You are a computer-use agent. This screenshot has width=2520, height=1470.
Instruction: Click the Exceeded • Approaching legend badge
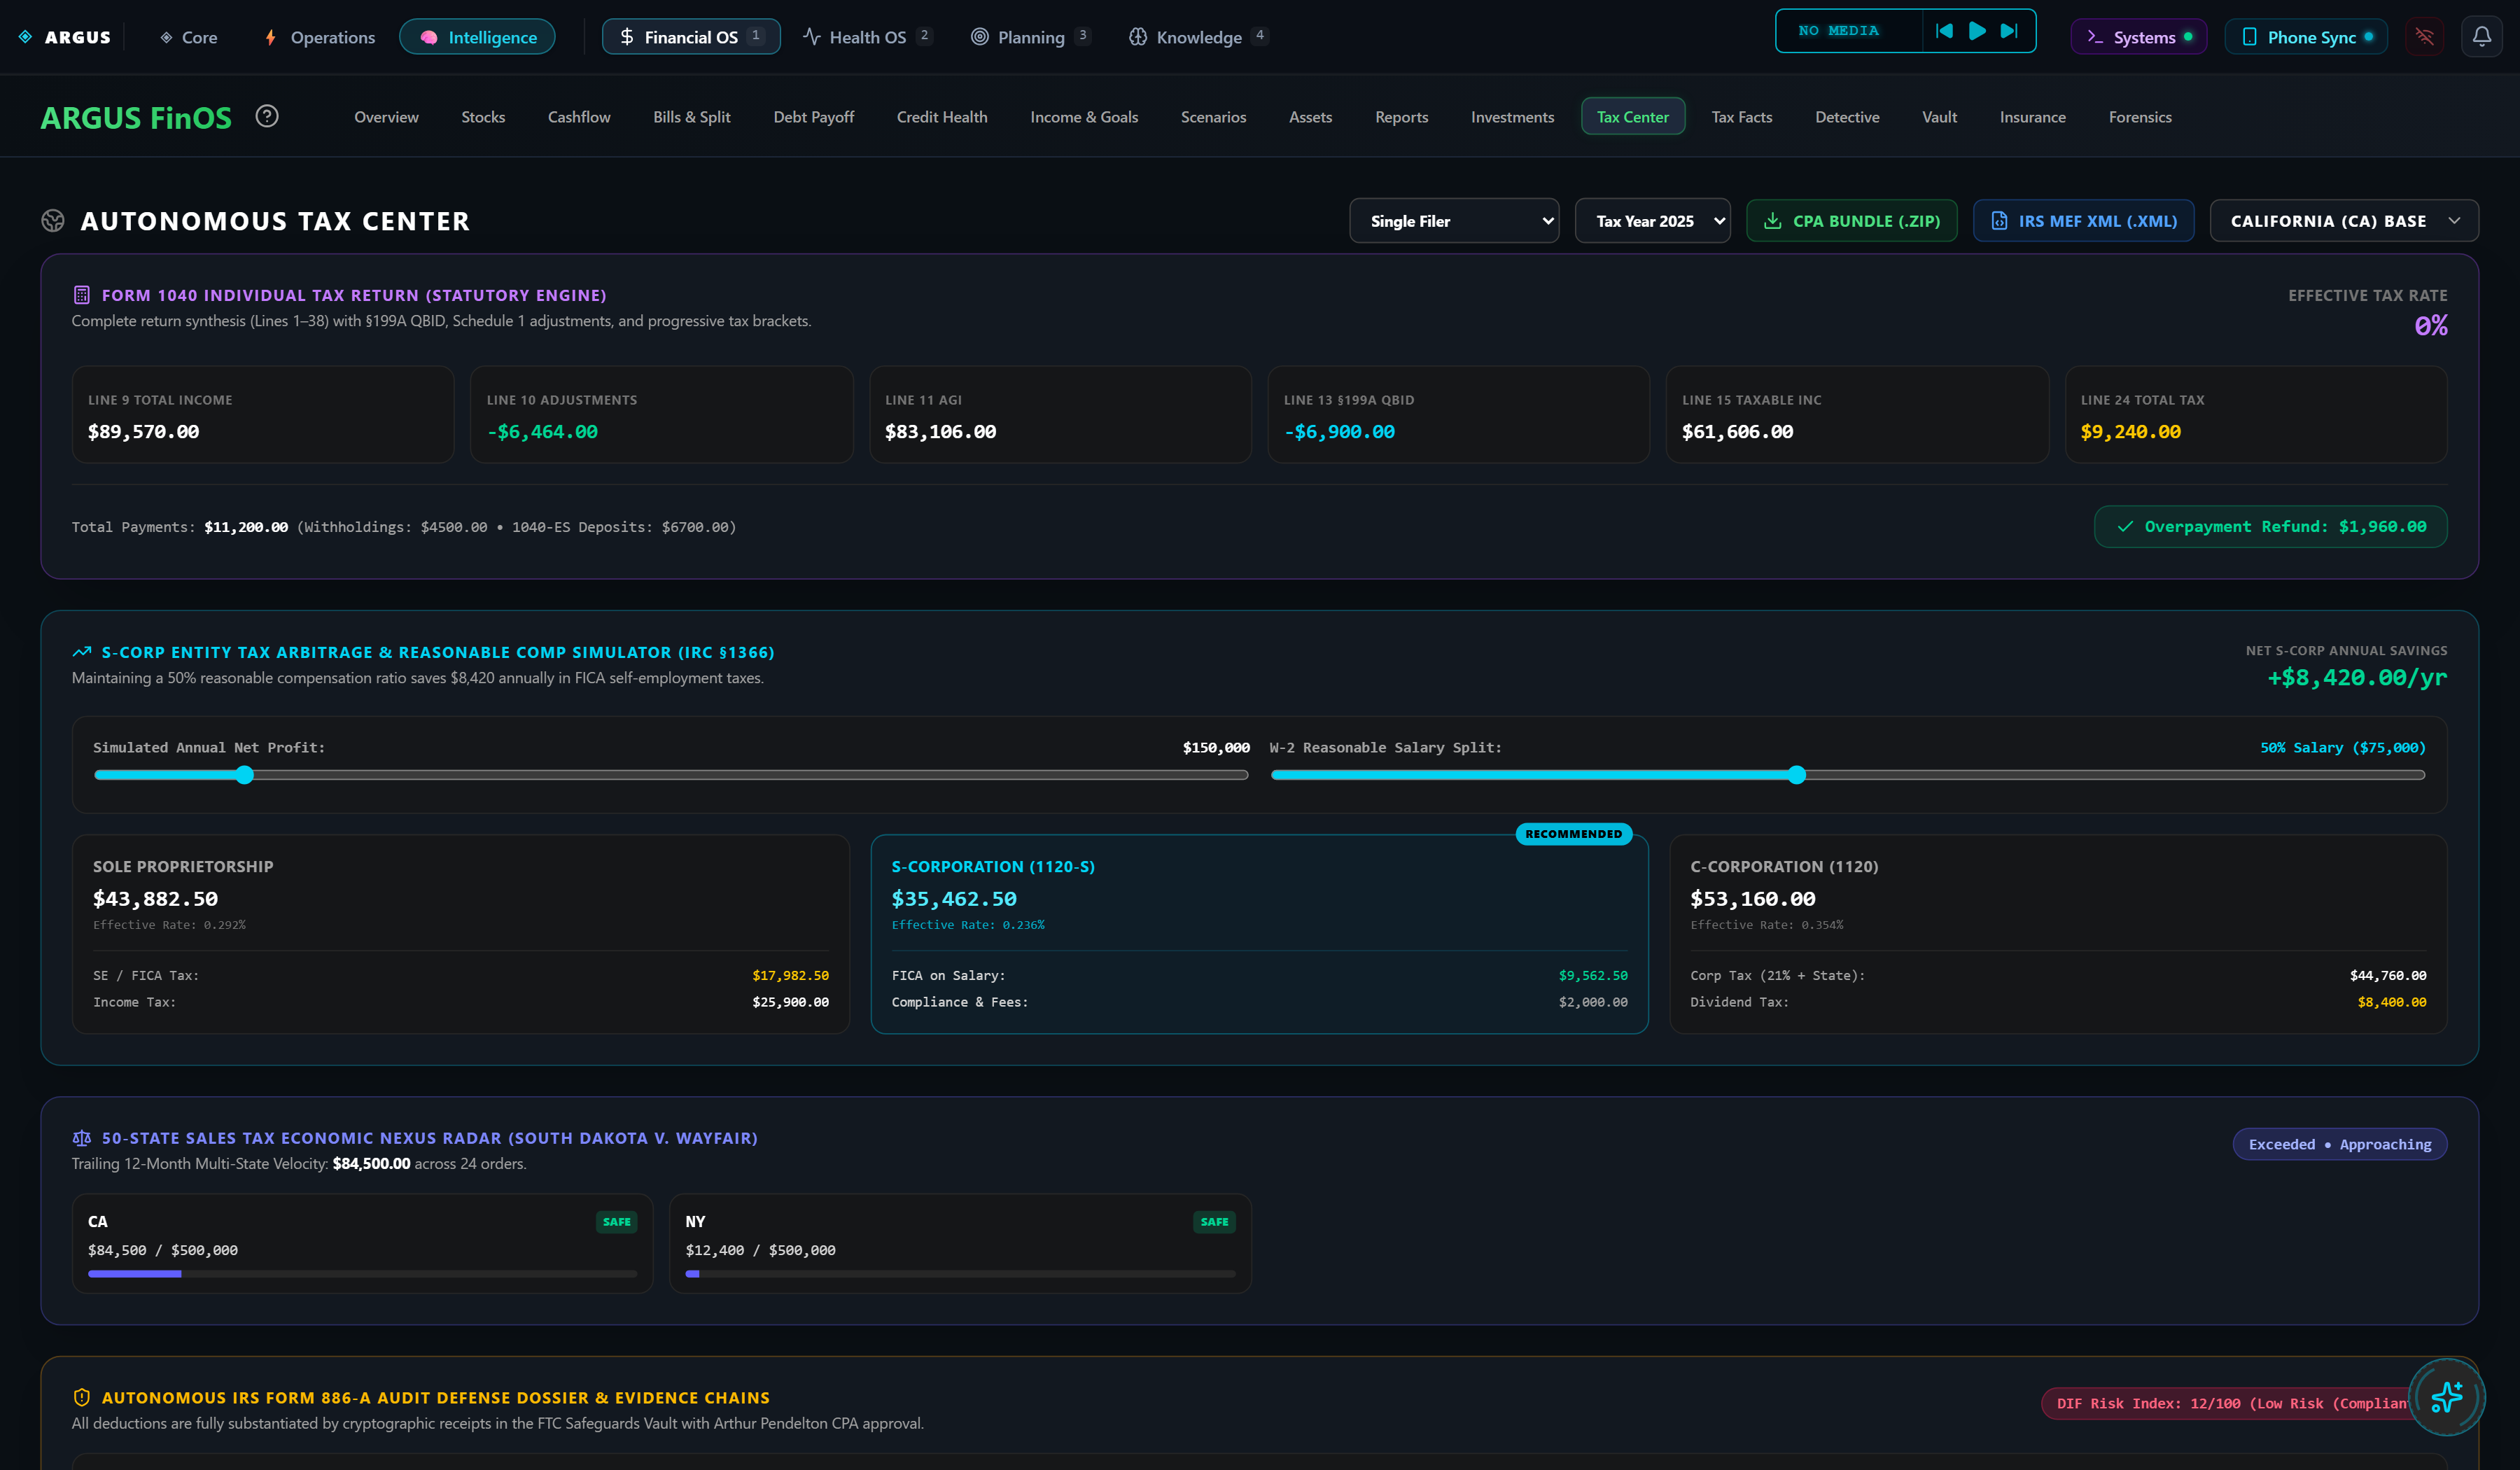click(2340, 1144)
